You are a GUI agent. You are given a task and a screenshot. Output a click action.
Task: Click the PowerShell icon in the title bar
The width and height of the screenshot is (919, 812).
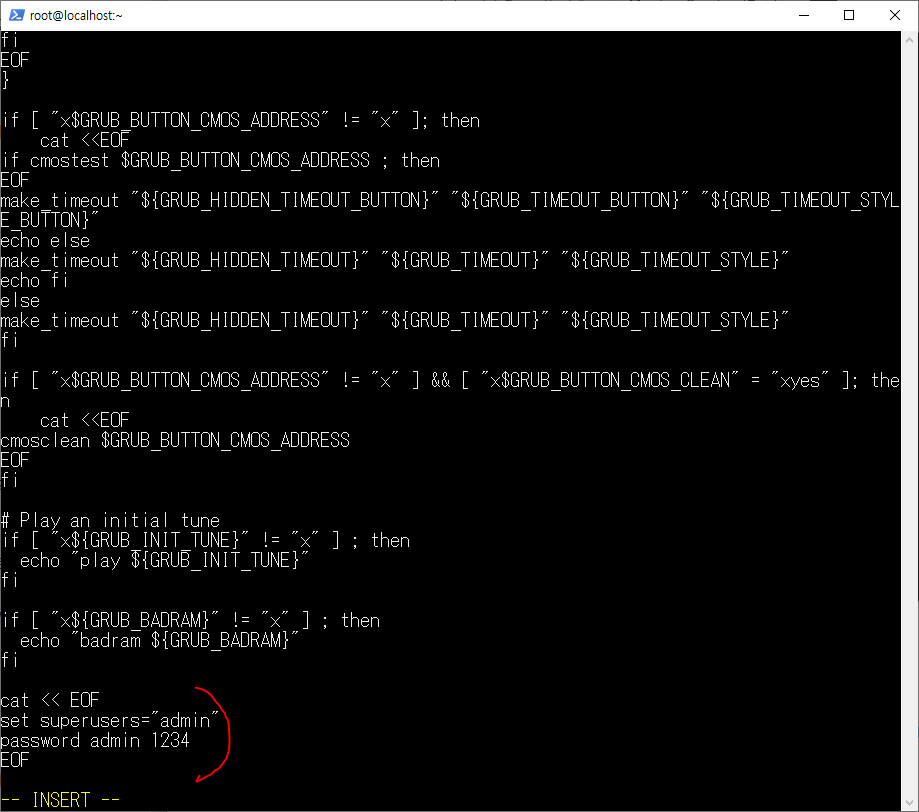point(16,15)
